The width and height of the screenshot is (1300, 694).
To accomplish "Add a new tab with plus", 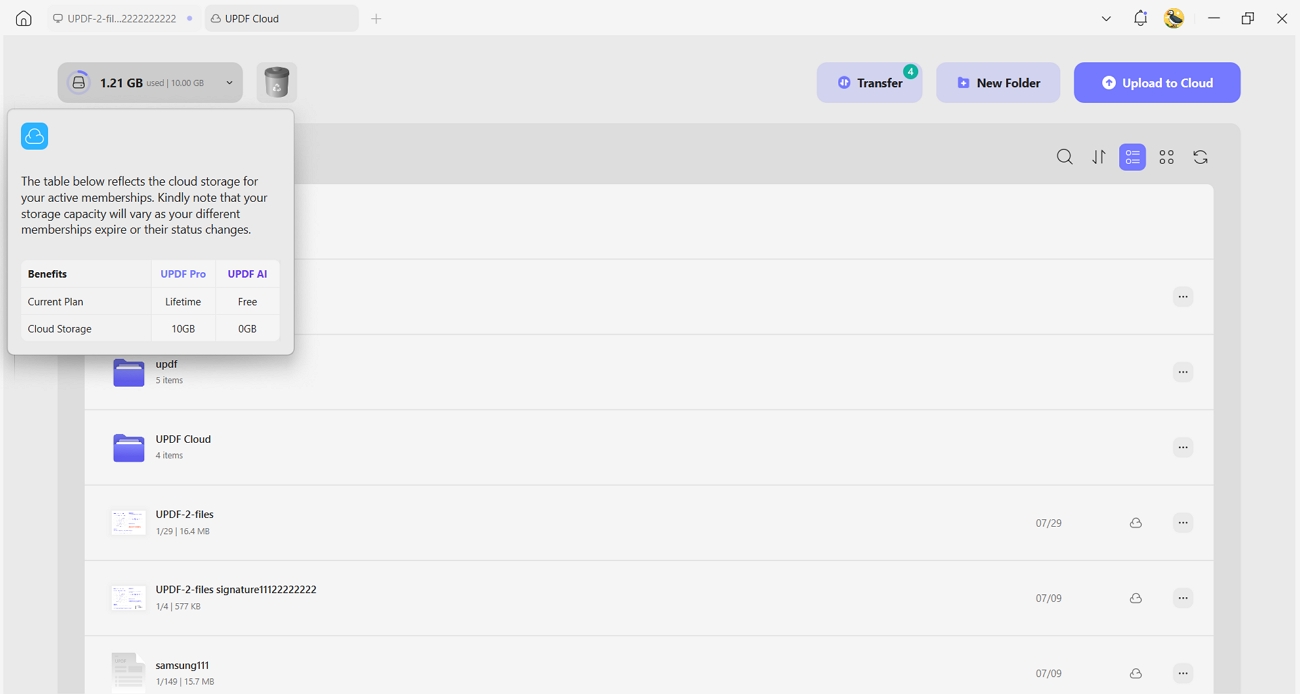I will (x=376, y=18).
